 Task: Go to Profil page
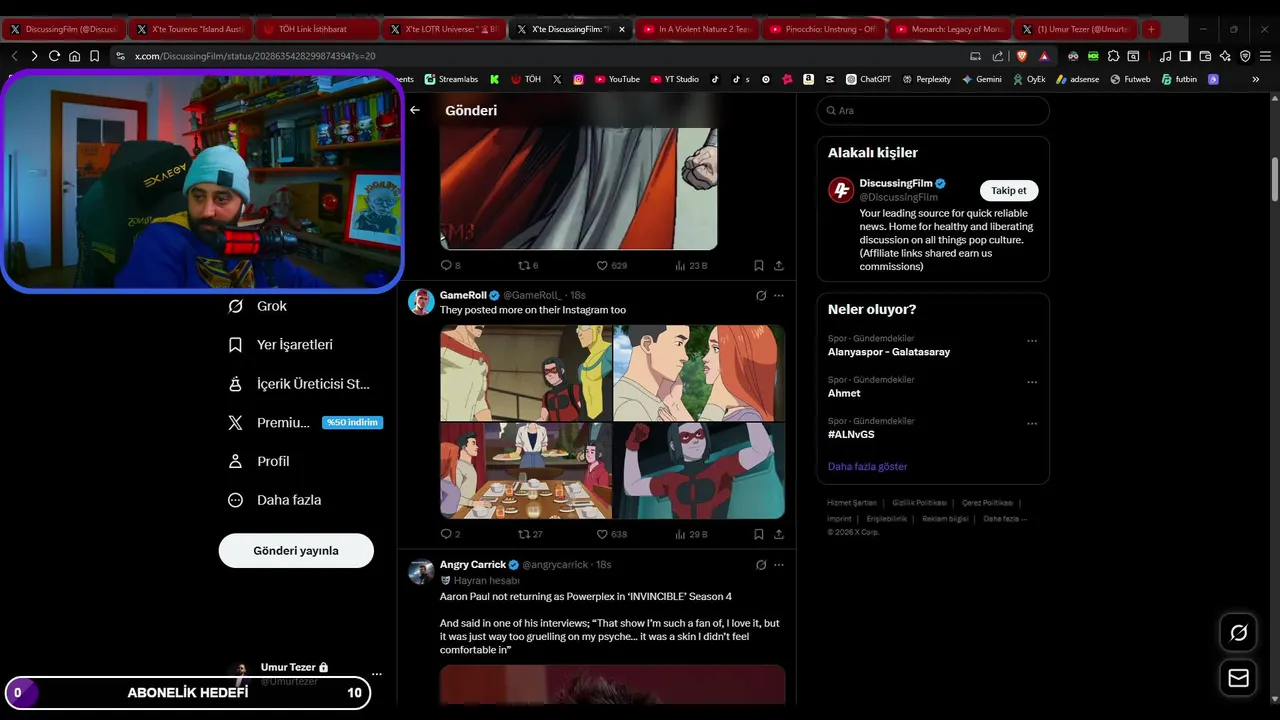259,461
